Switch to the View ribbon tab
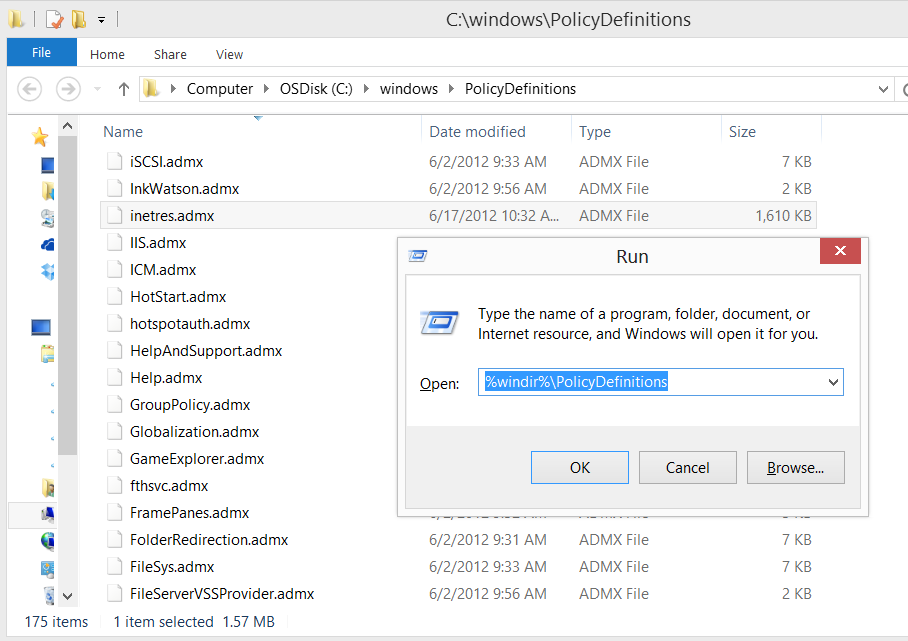Screen dimensions: 908x641 coord(229,54)
